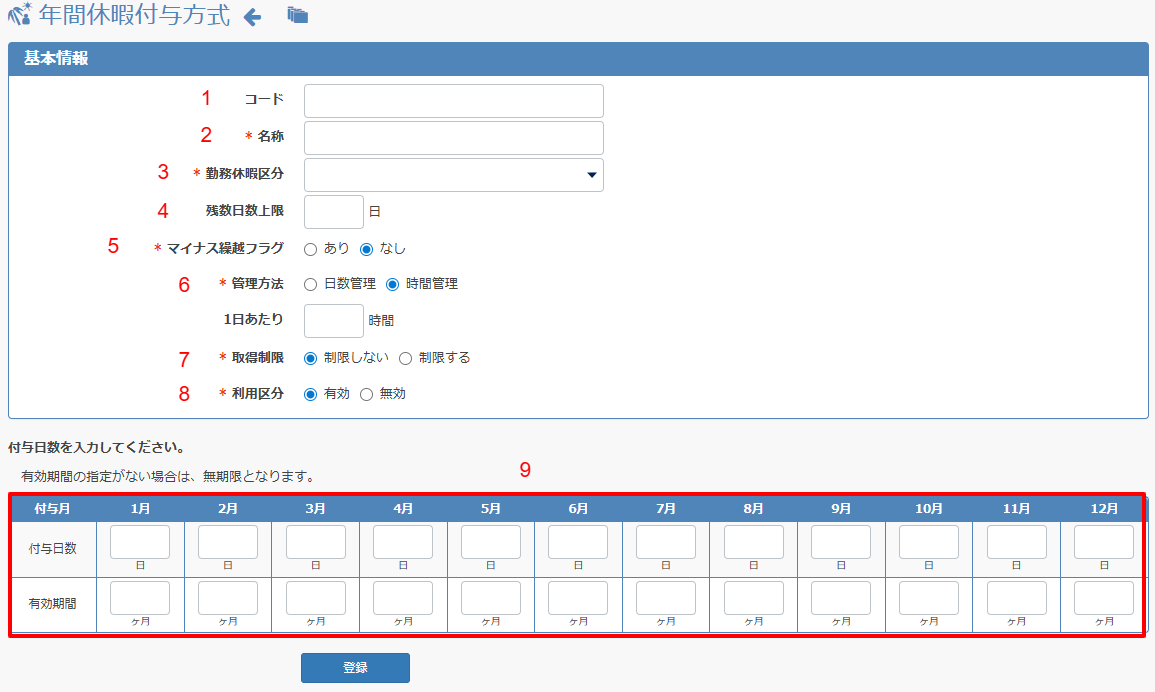The image size is (1155, 692).
Task: Set 利用区分 to 有効
Action: [311, 394]
